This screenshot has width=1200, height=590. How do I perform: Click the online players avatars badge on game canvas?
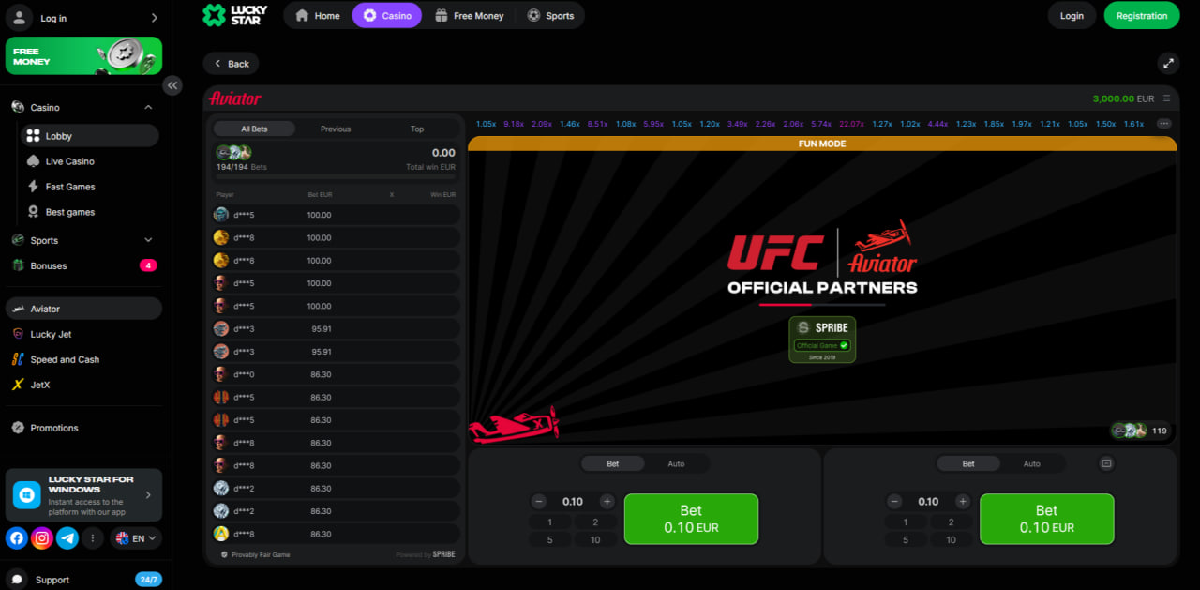point(1141,430)
